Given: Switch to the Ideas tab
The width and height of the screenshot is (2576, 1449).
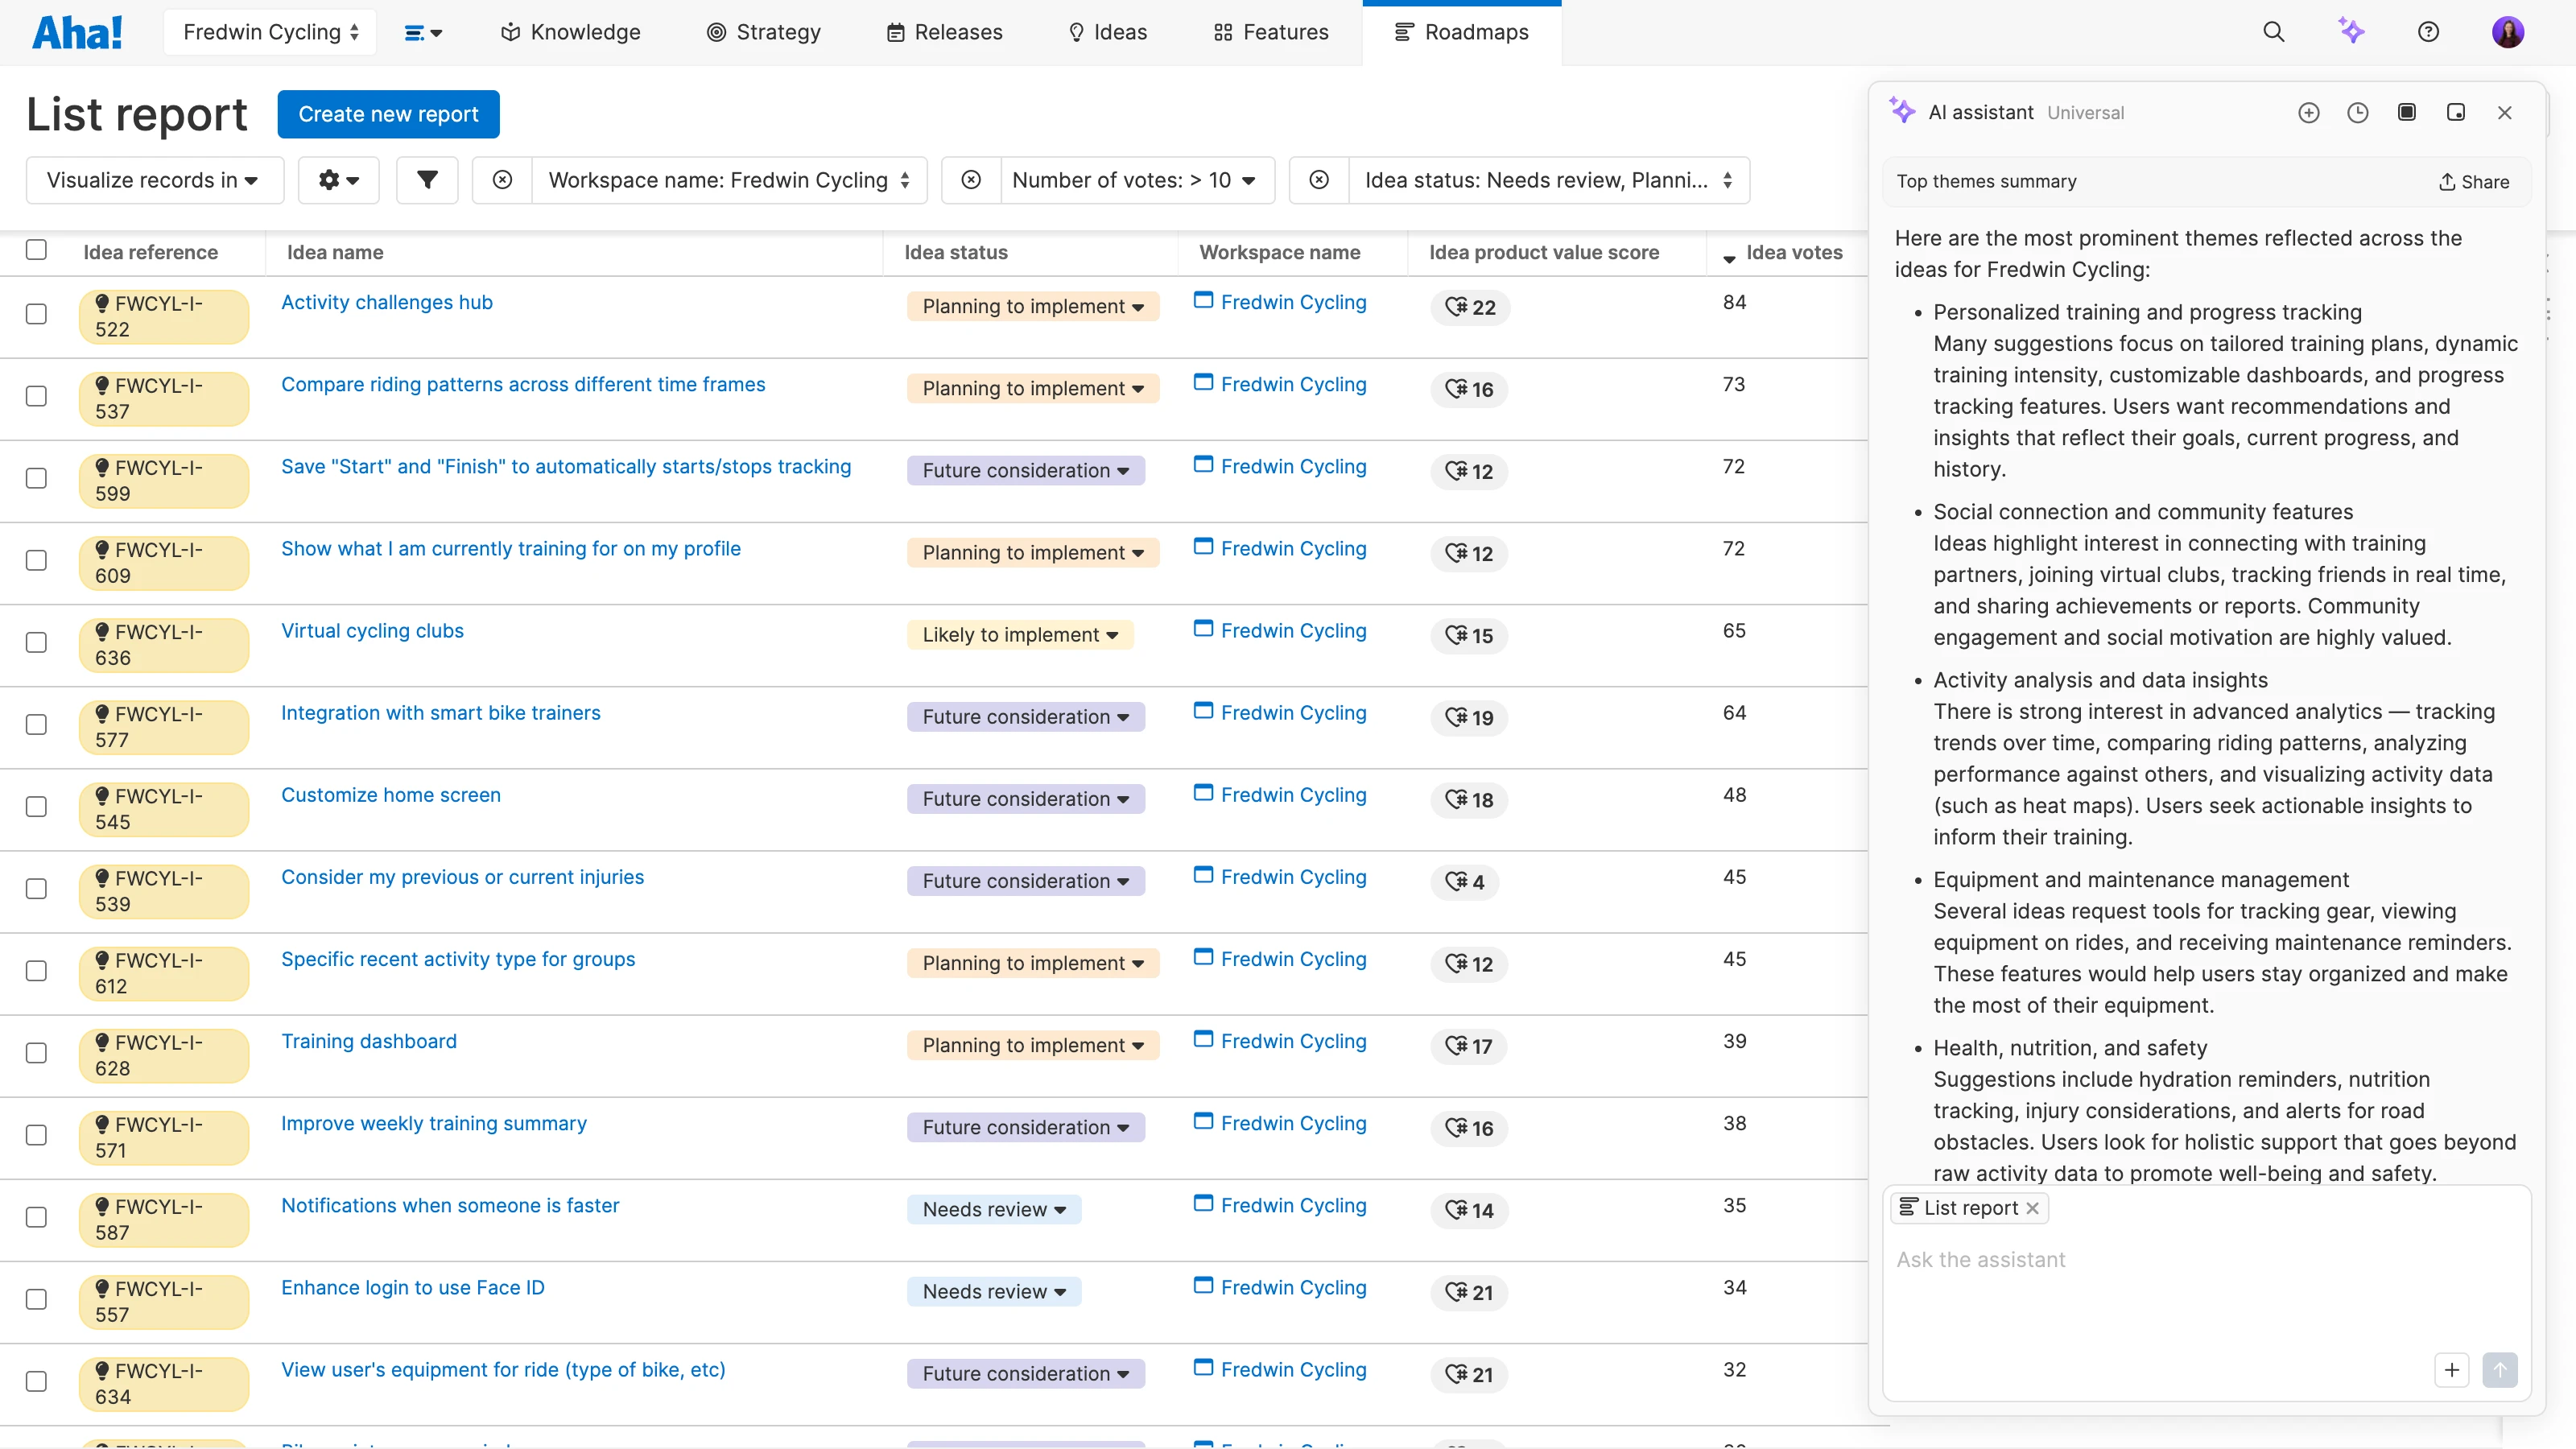Looking at the screenshot, I should pyautogui.click(x=1107, y=31).
